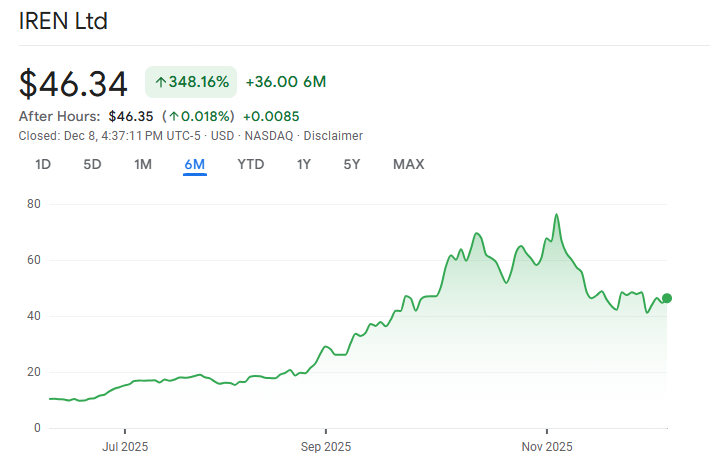Select the active 6M tab
Screen dimensions: 710x470
tap(195, 164)
